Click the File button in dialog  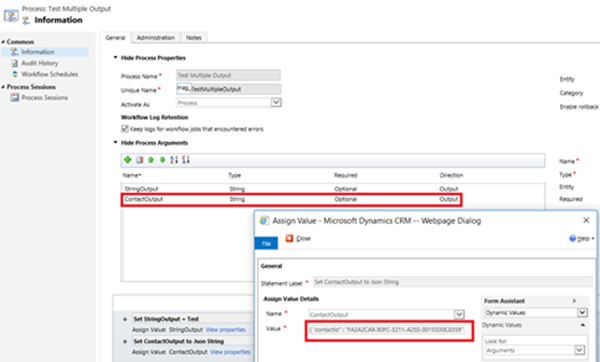tap(266, 243)
